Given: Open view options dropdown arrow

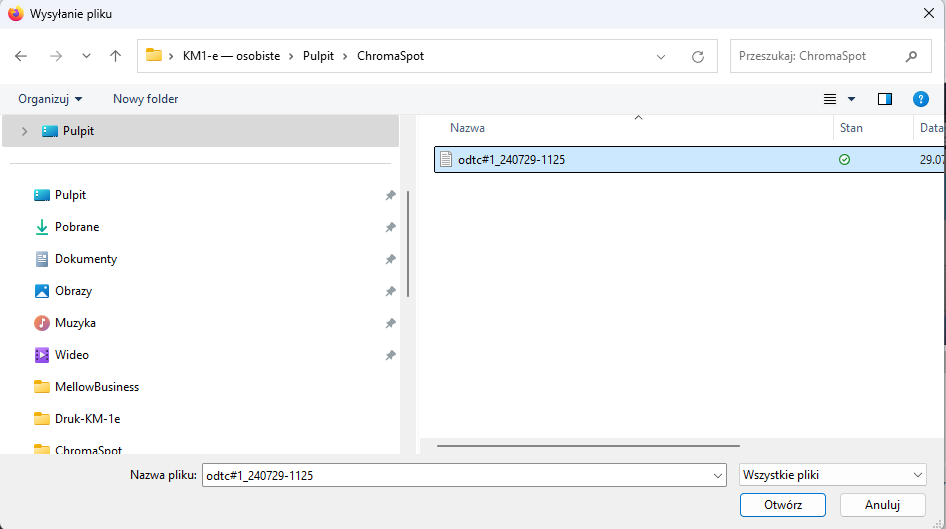Looking at the screenshot, I should click(x=851, y=99).
